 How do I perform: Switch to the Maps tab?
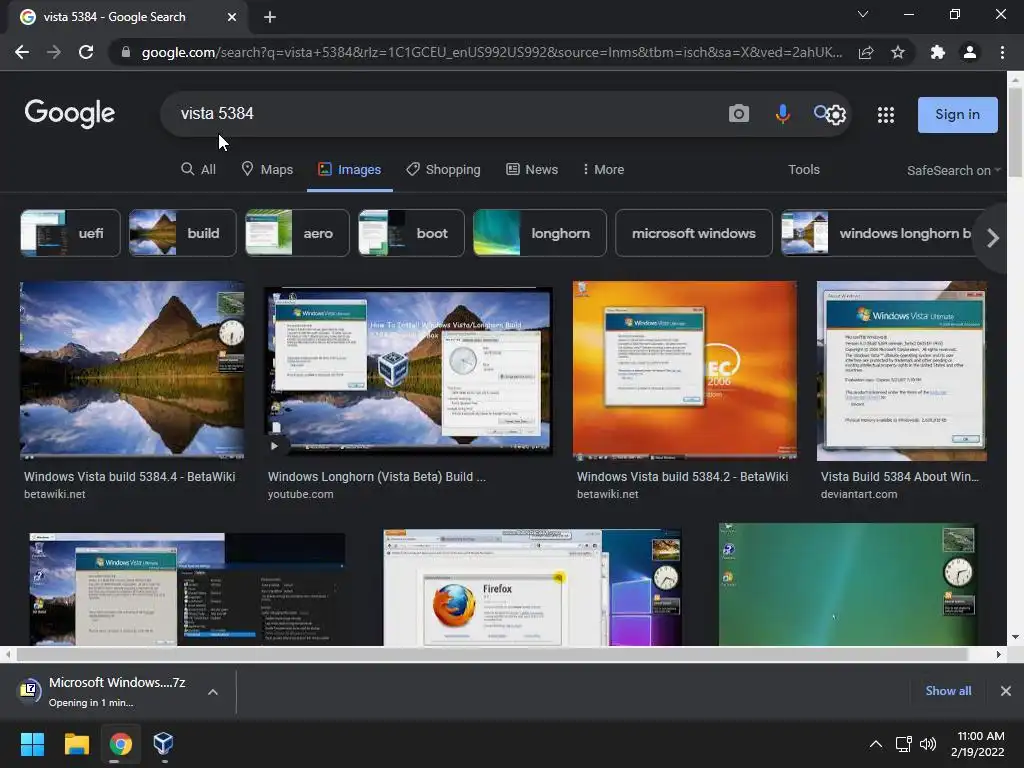tap(267, 169)
